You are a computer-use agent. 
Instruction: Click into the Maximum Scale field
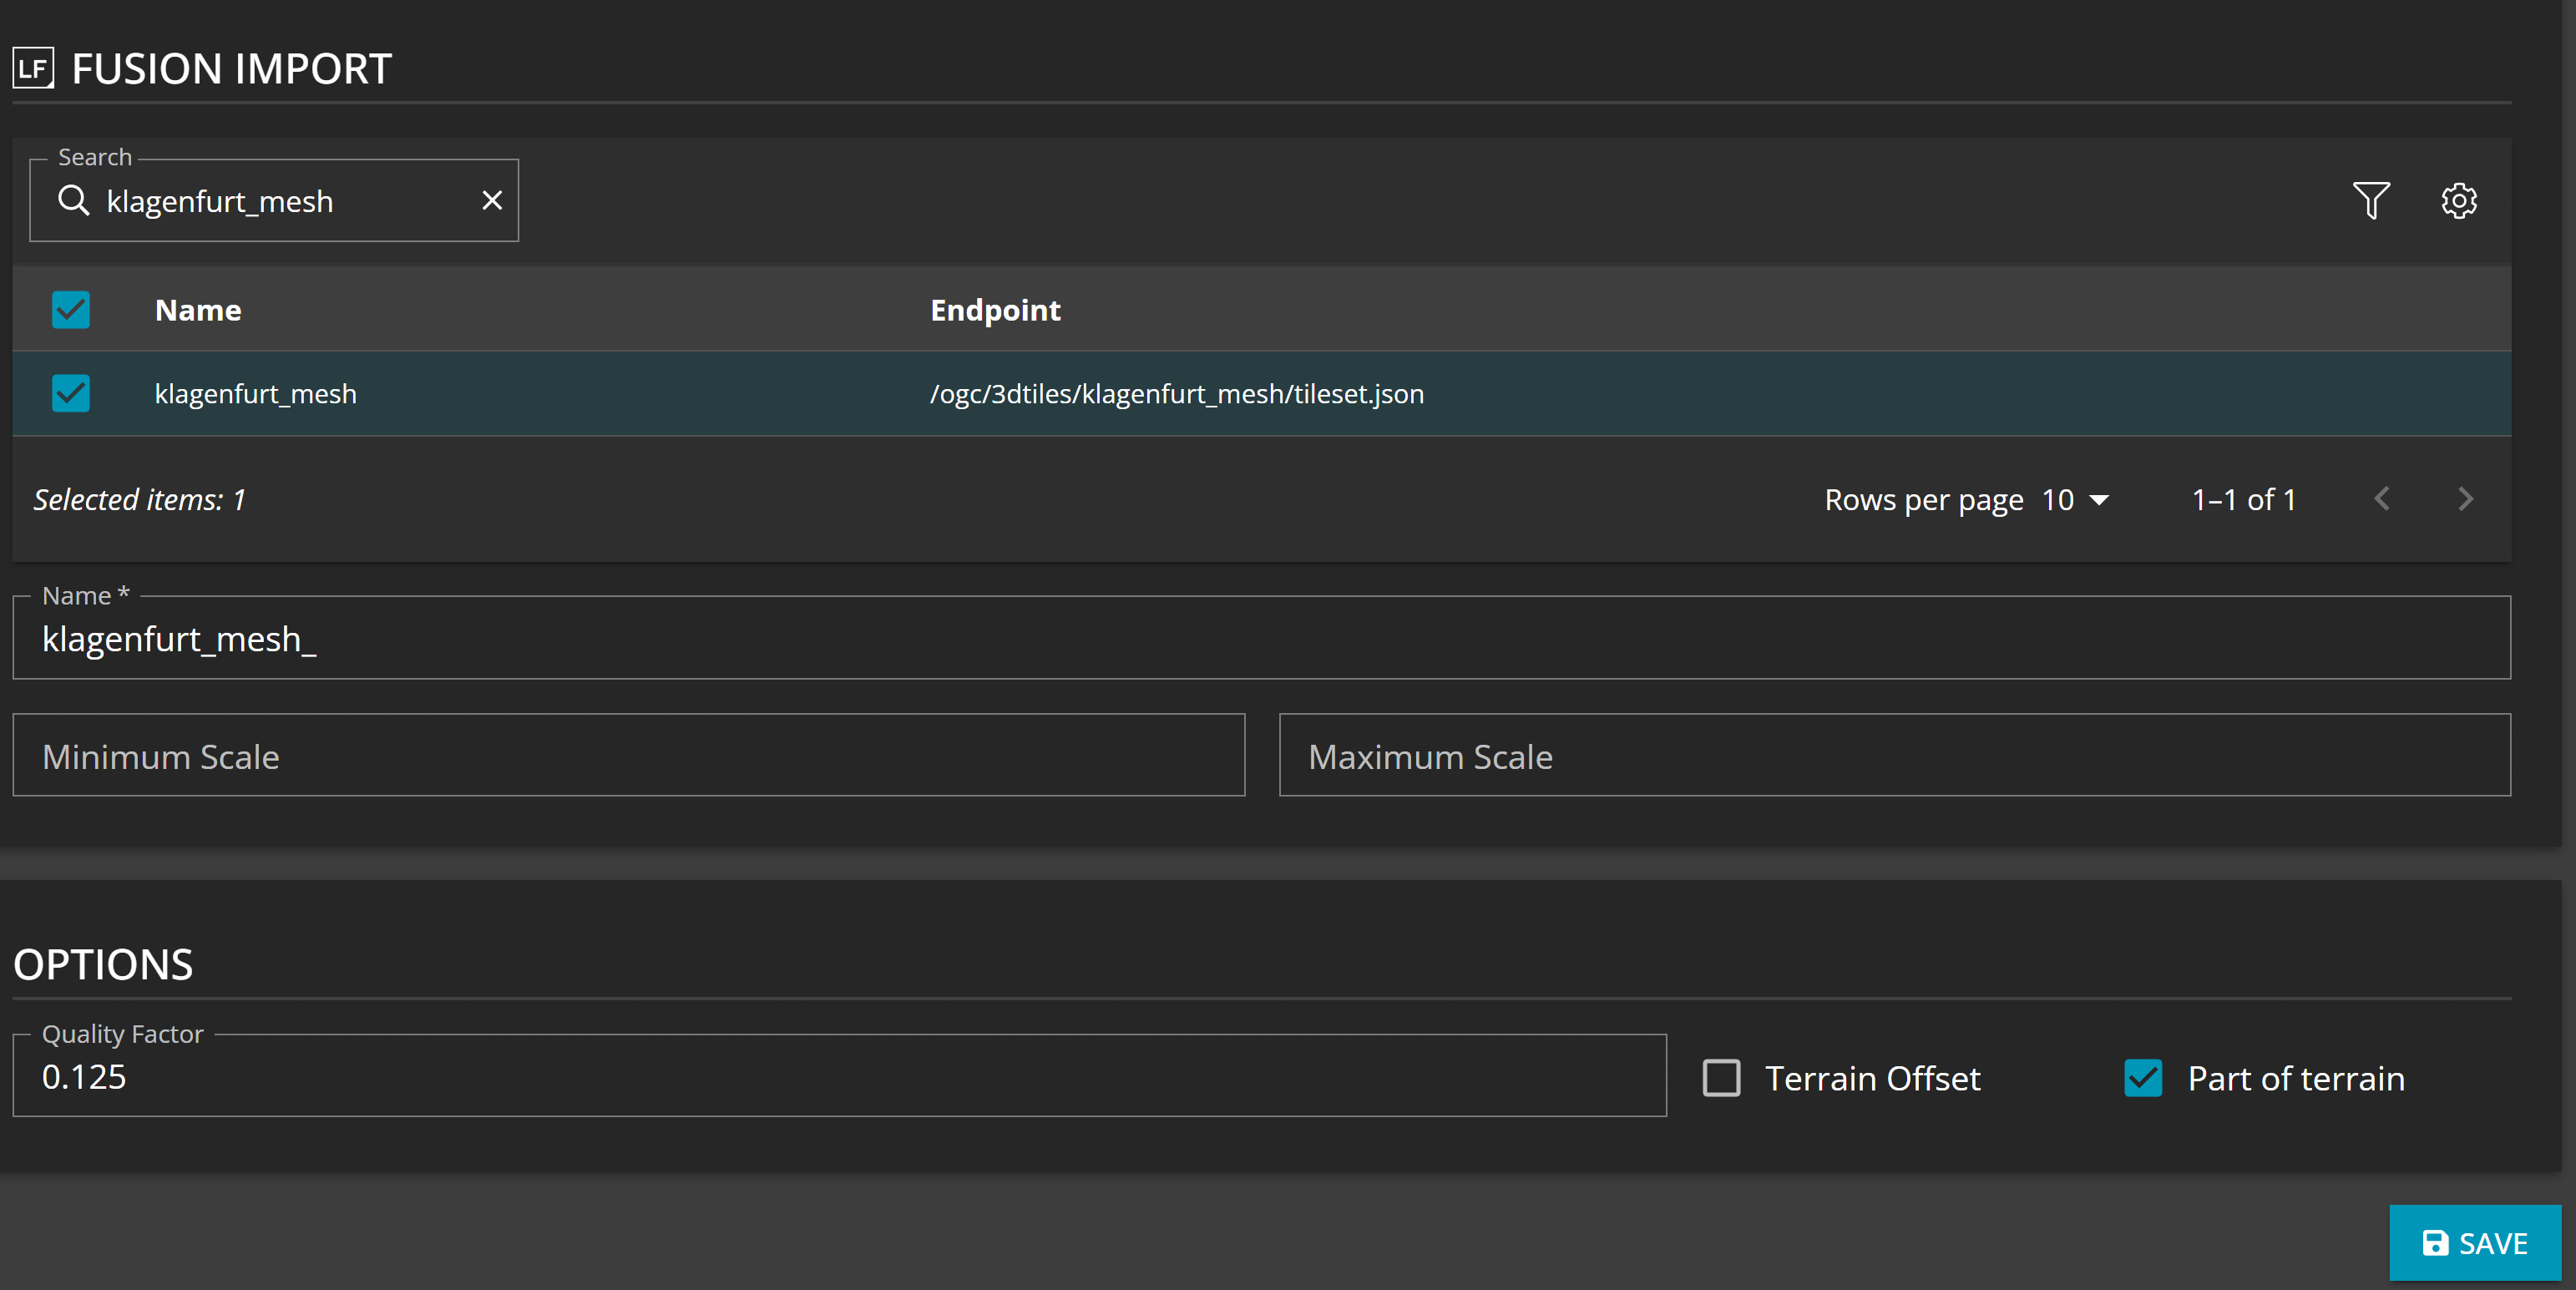pos(1894,756)
